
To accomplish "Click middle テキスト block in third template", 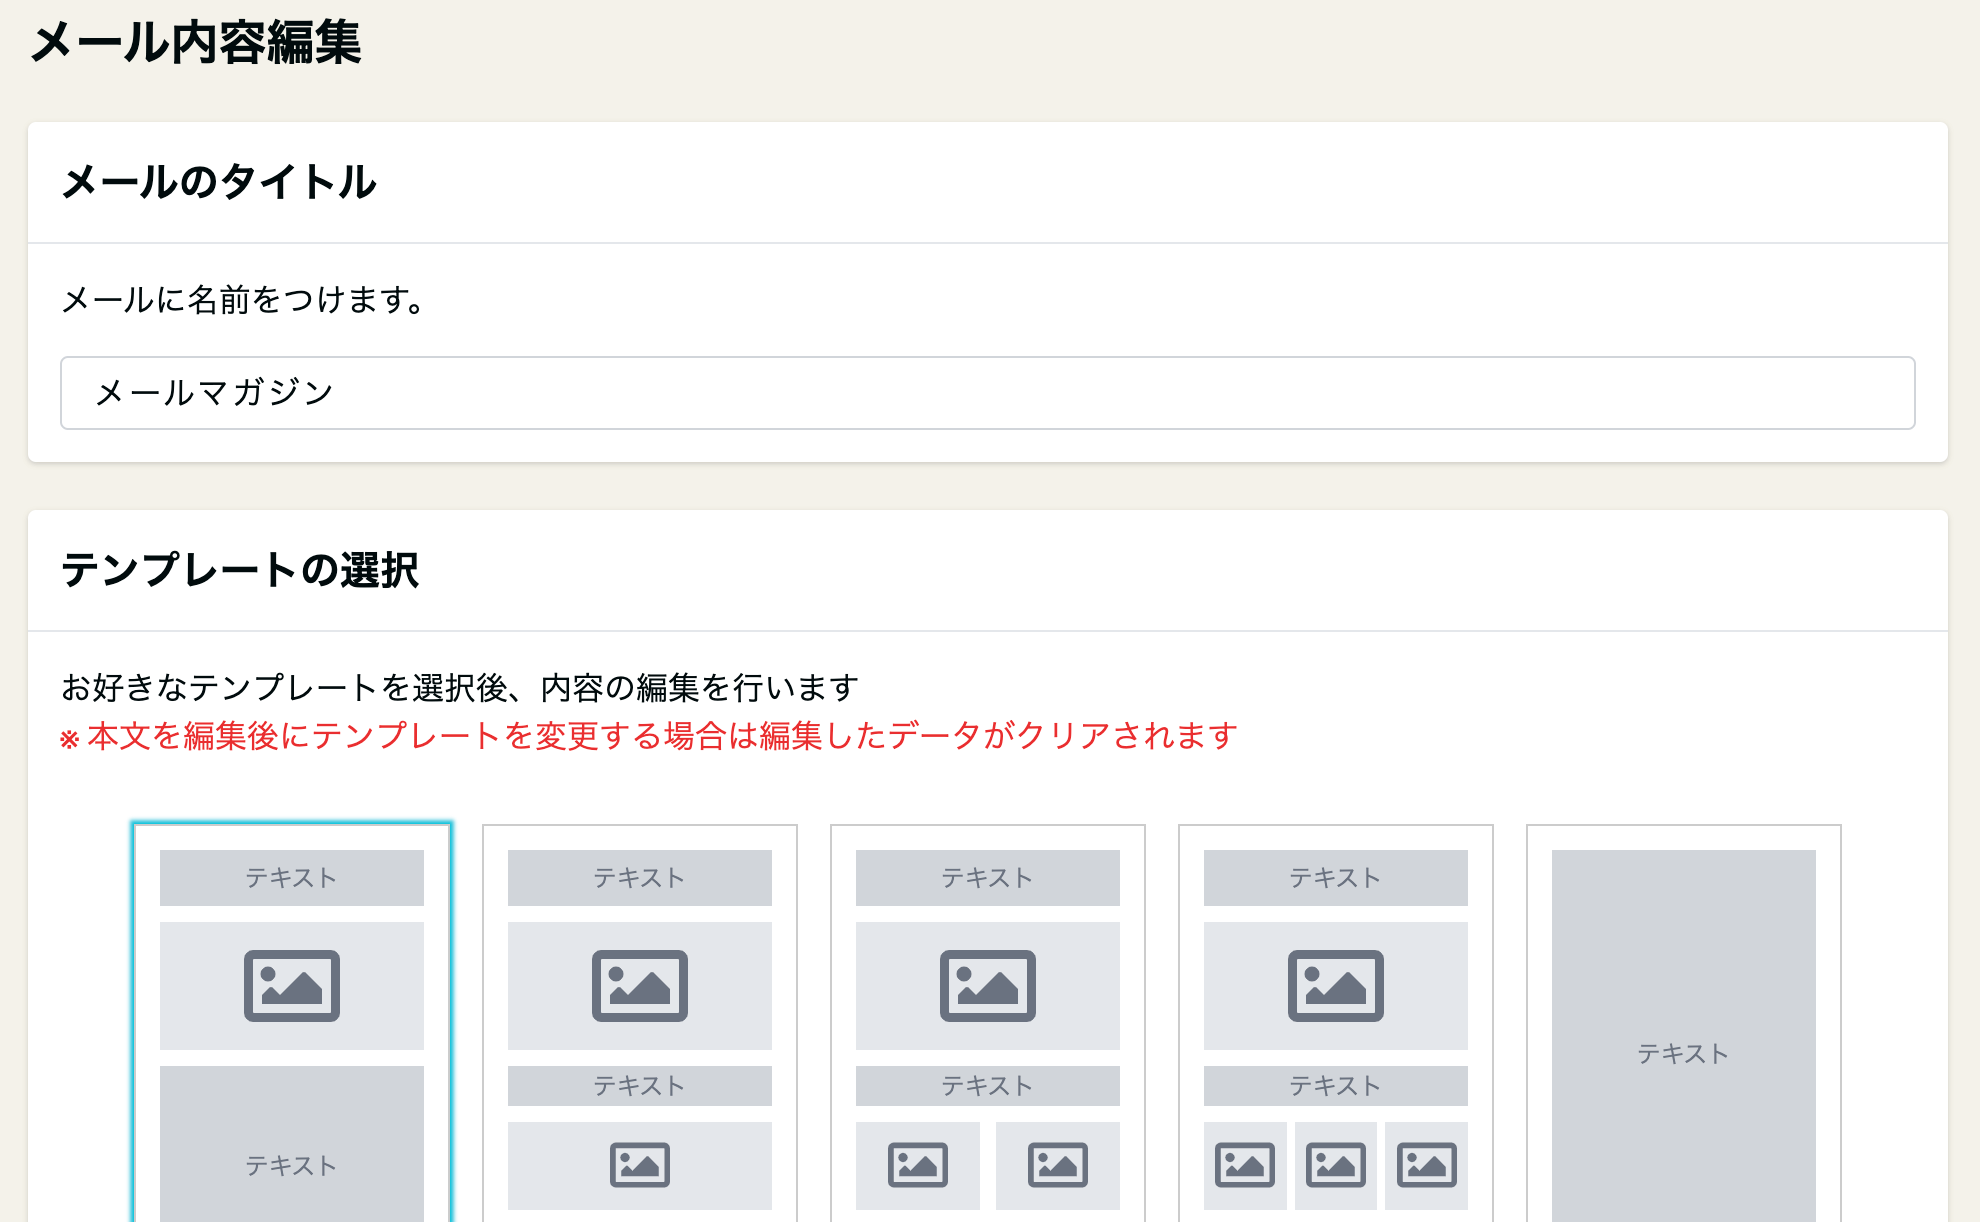I will 988,1086.
